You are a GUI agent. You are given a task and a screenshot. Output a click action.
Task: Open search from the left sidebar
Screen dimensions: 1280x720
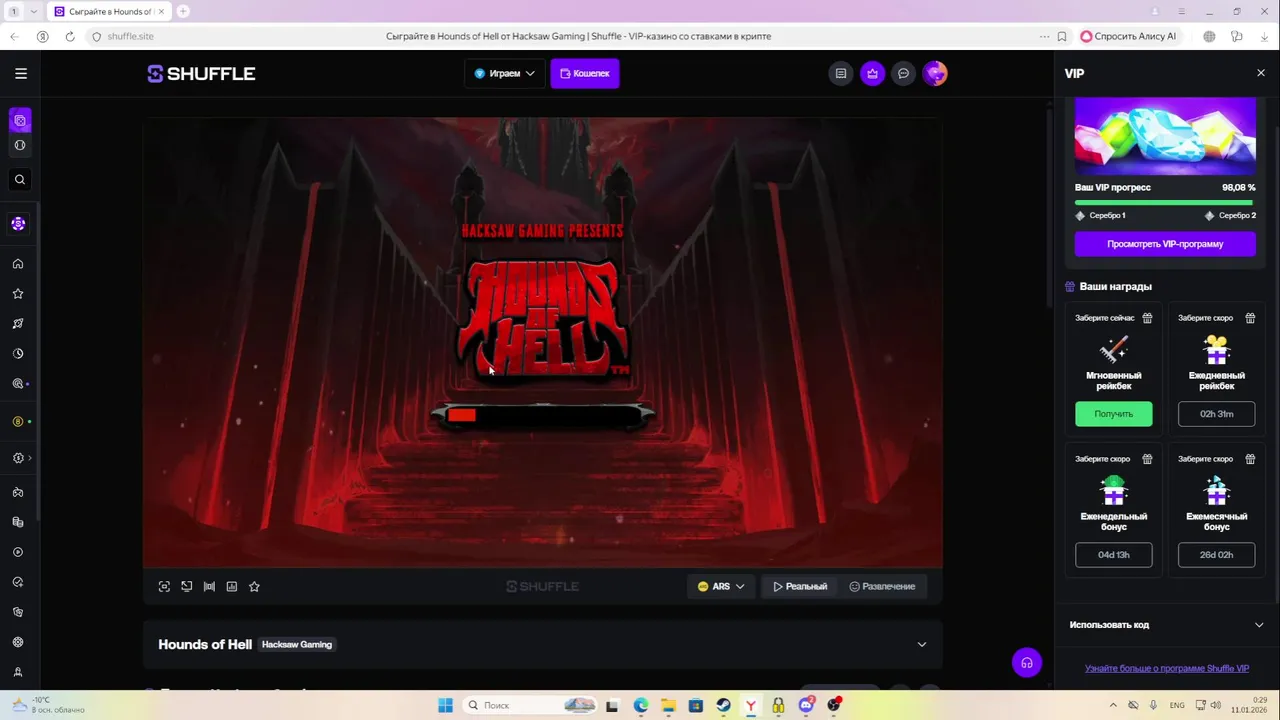click(19, 180)
